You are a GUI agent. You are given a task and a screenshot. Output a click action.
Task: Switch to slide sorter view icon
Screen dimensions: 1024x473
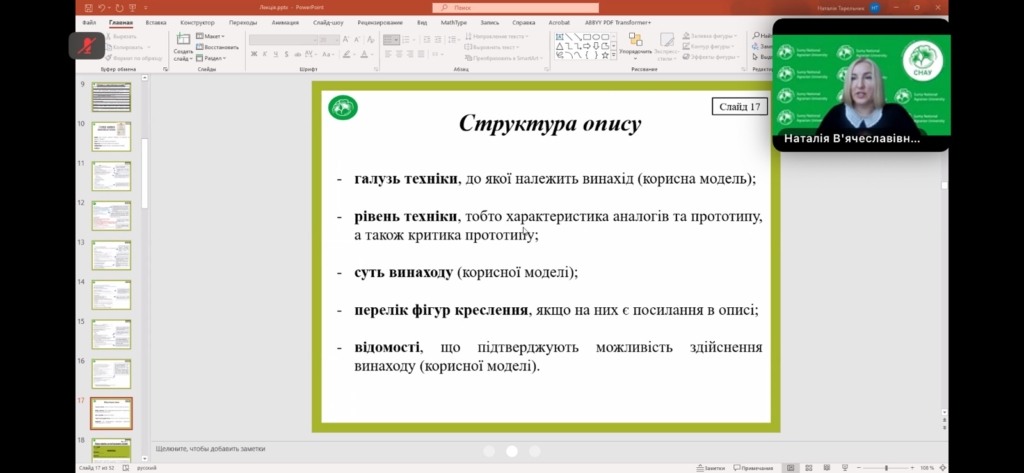(x=808, y=467)
